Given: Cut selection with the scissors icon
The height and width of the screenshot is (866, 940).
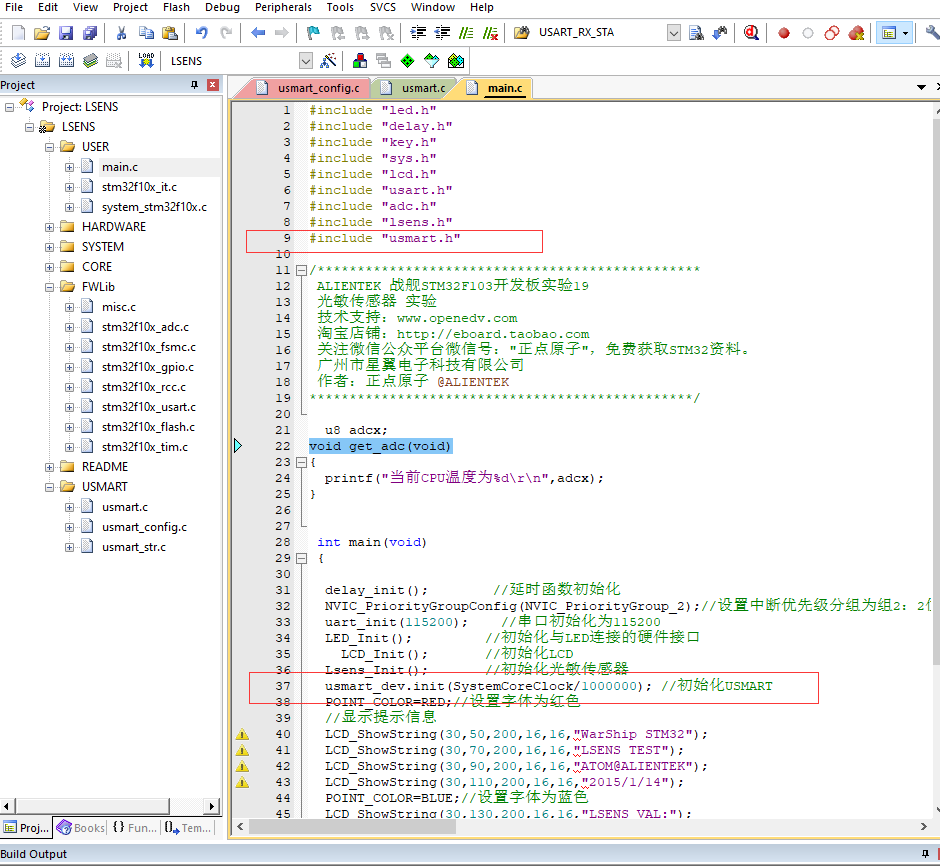Looking at the screenshot, I should point(122,33).
